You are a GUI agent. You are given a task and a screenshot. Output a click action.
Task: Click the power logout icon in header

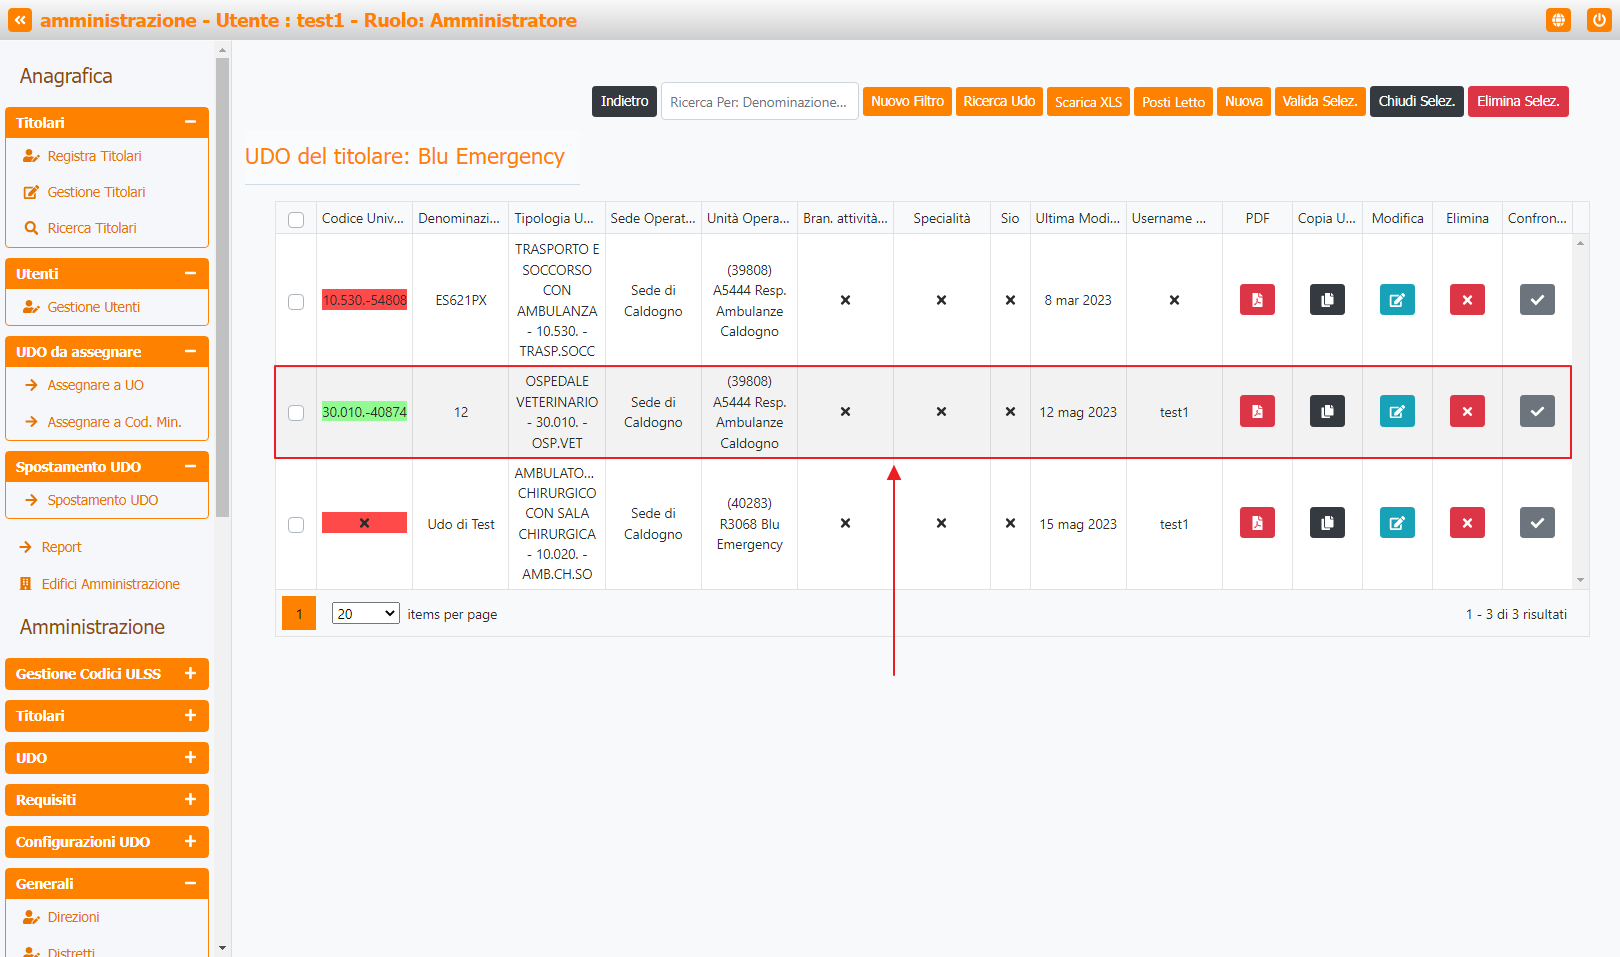(1599, 20)
